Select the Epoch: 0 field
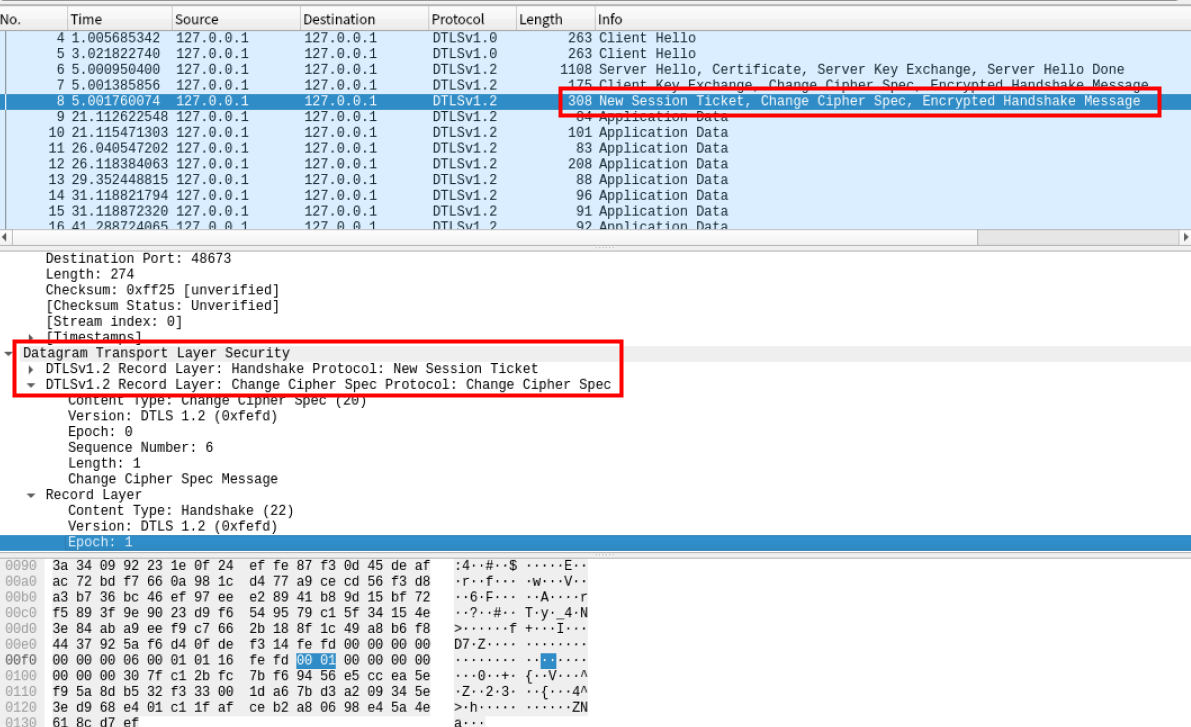Viewport: 1191px width, 727px height. point(100,432)
